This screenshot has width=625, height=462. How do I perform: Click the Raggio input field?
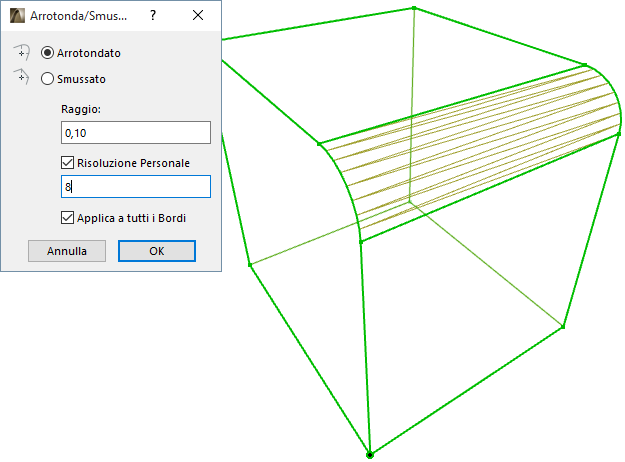pyautogui.click(x=136, y=132)
